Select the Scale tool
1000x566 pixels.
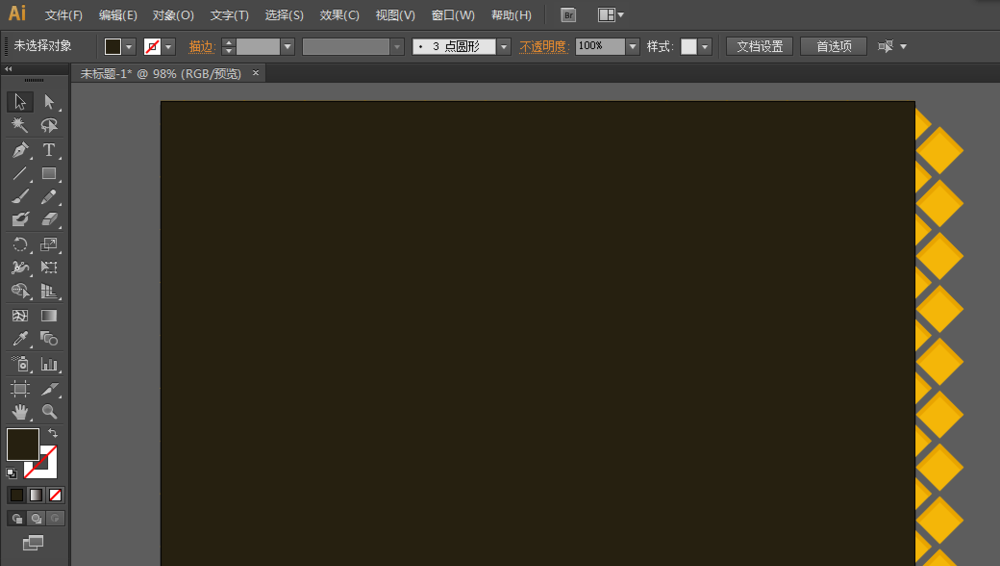click(x=49, y=244)
